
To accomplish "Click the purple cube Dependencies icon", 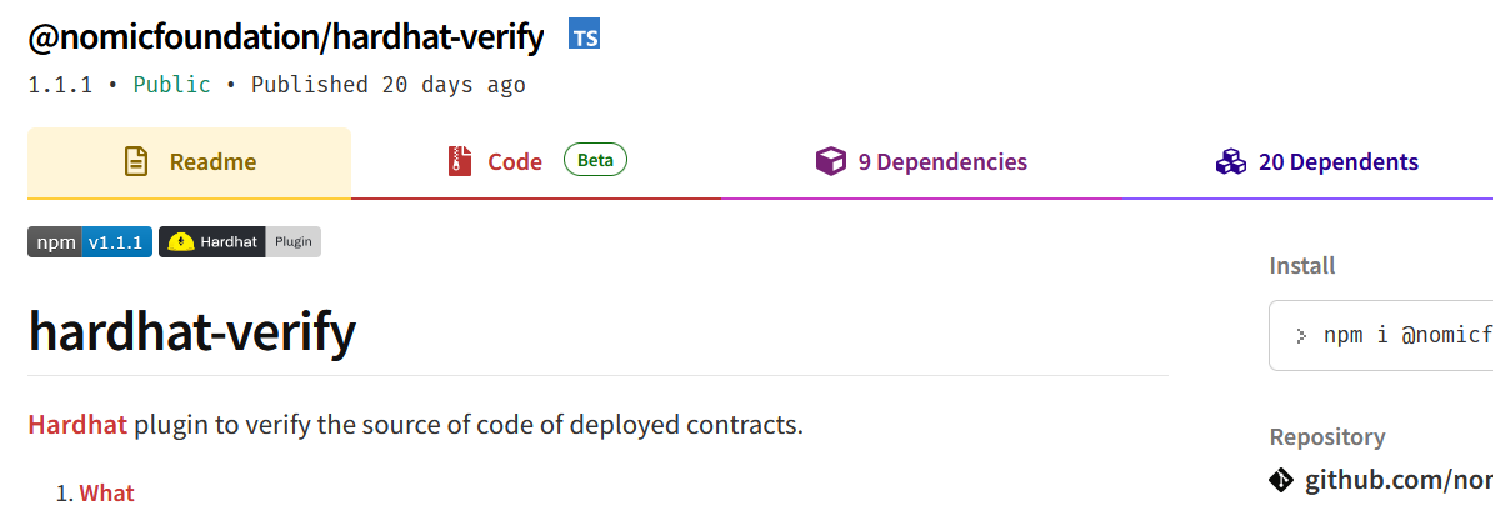I will [x=831, y=161].
